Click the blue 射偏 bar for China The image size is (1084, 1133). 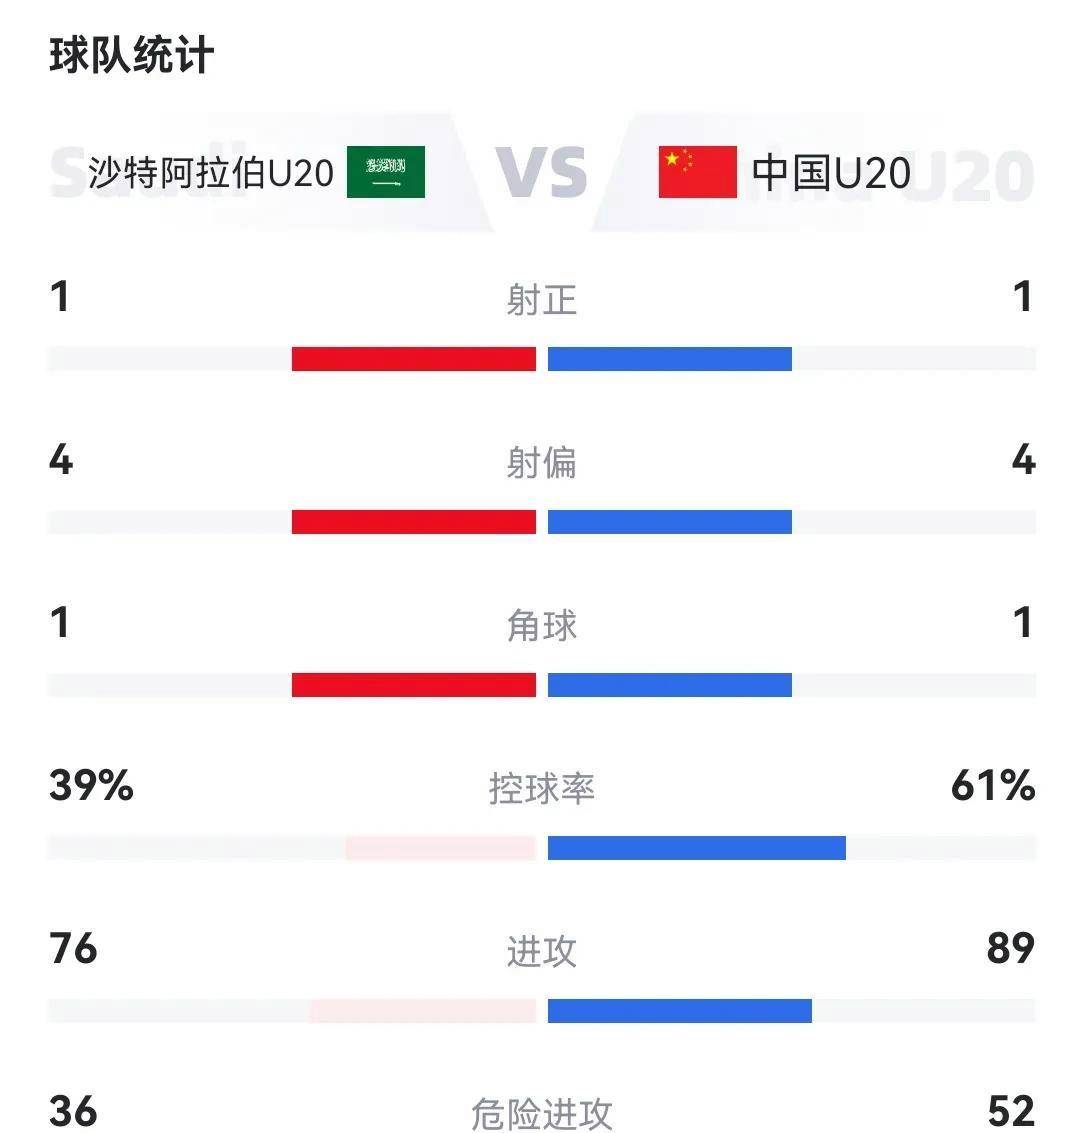coord(670,522)
